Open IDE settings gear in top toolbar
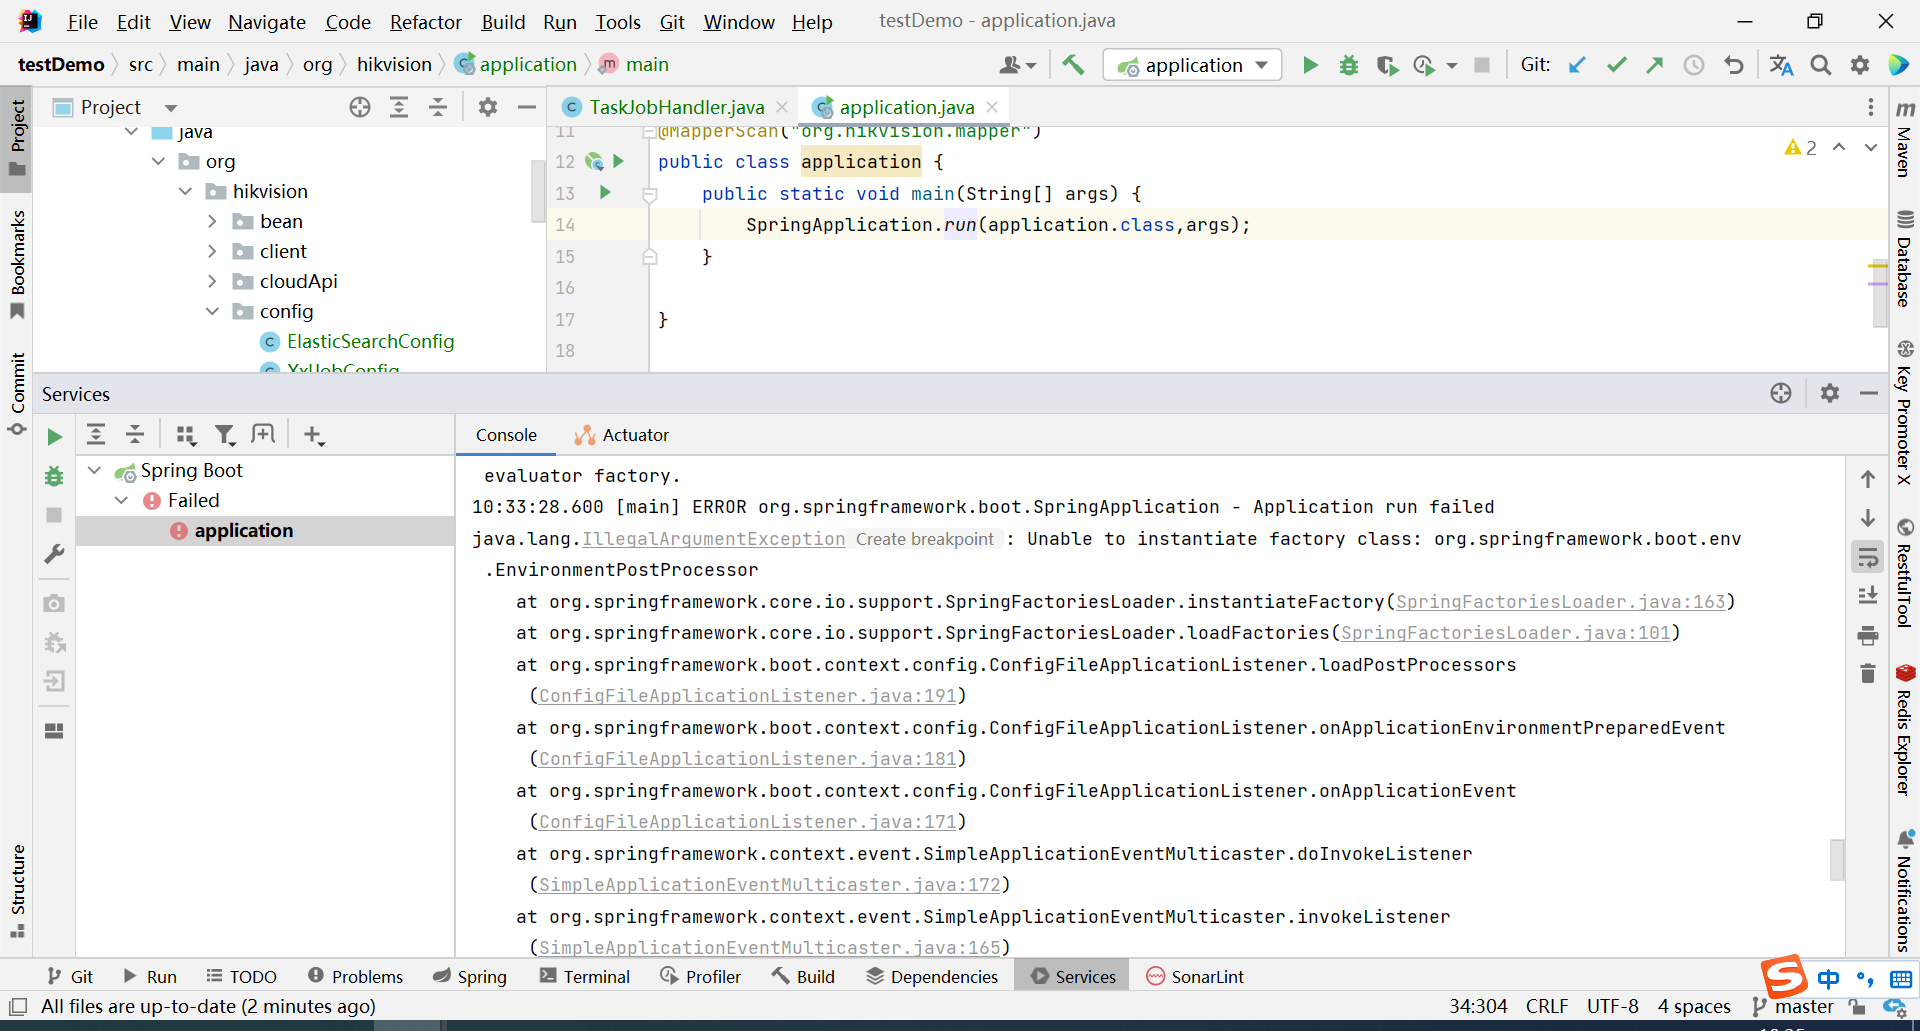 1860,65
